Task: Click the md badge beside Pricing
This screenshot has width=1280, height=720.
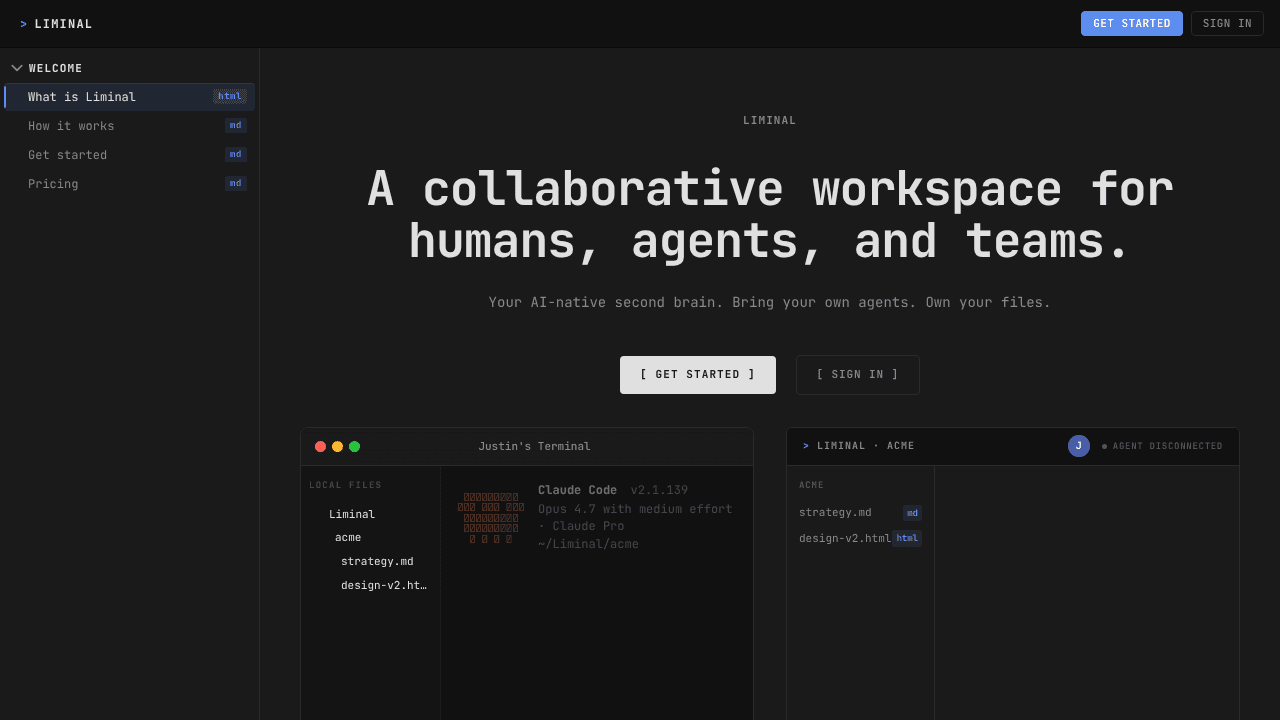Action: tap(236, 184)
